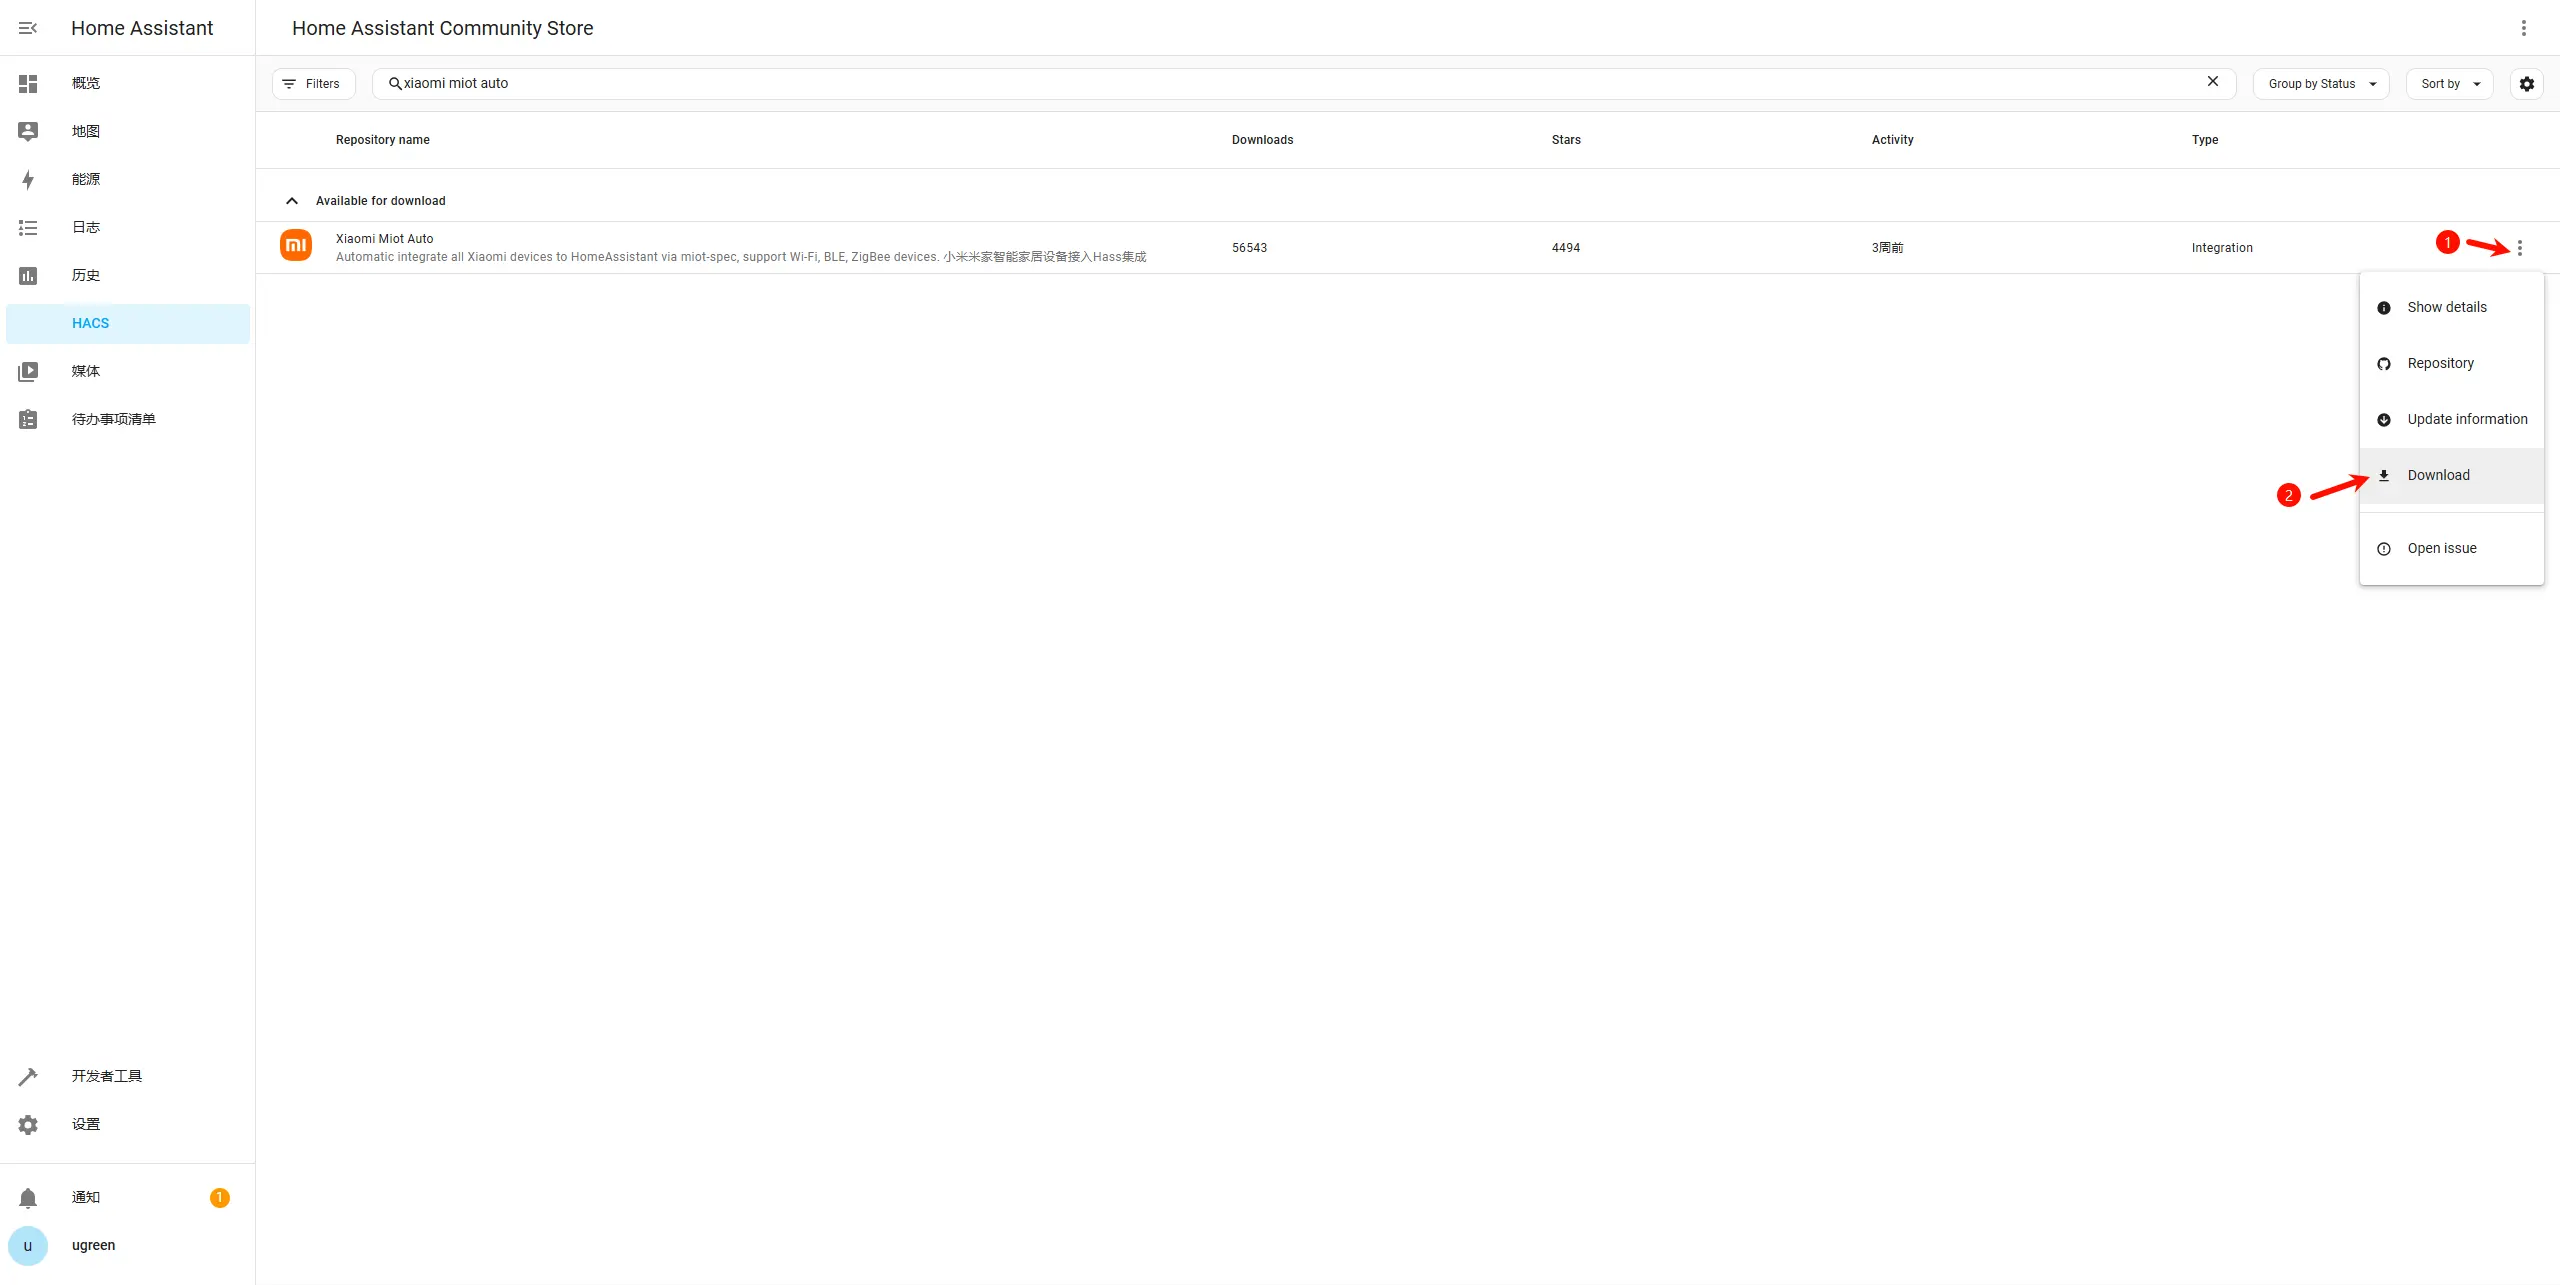
Task: Collapse Available for download group
Action: [292, 201]
